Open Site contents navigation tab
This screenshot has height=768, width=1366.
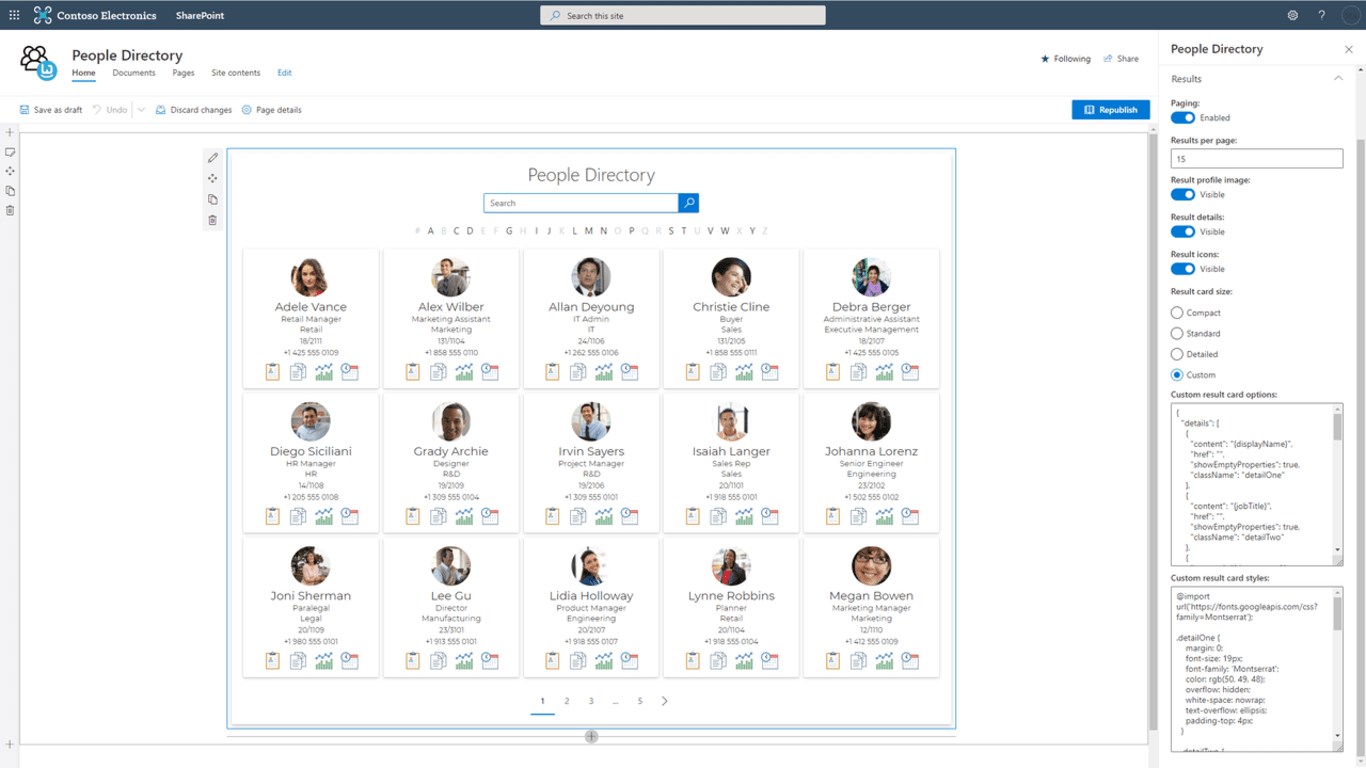(x=236, y=73)
